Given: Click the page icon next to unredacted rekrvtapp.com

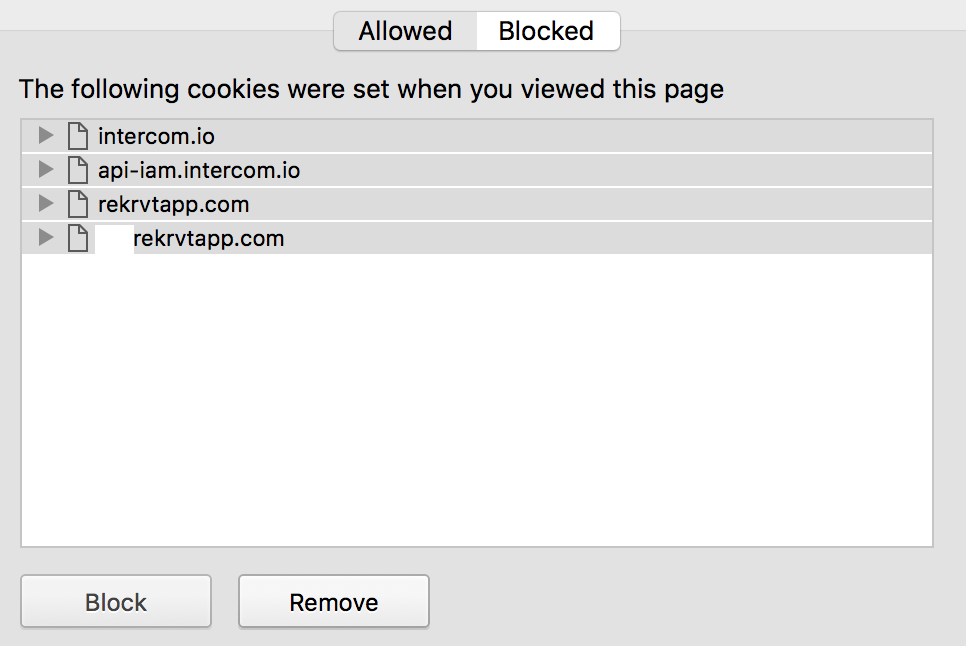Looking at the screenshot, I should (77, 204).
